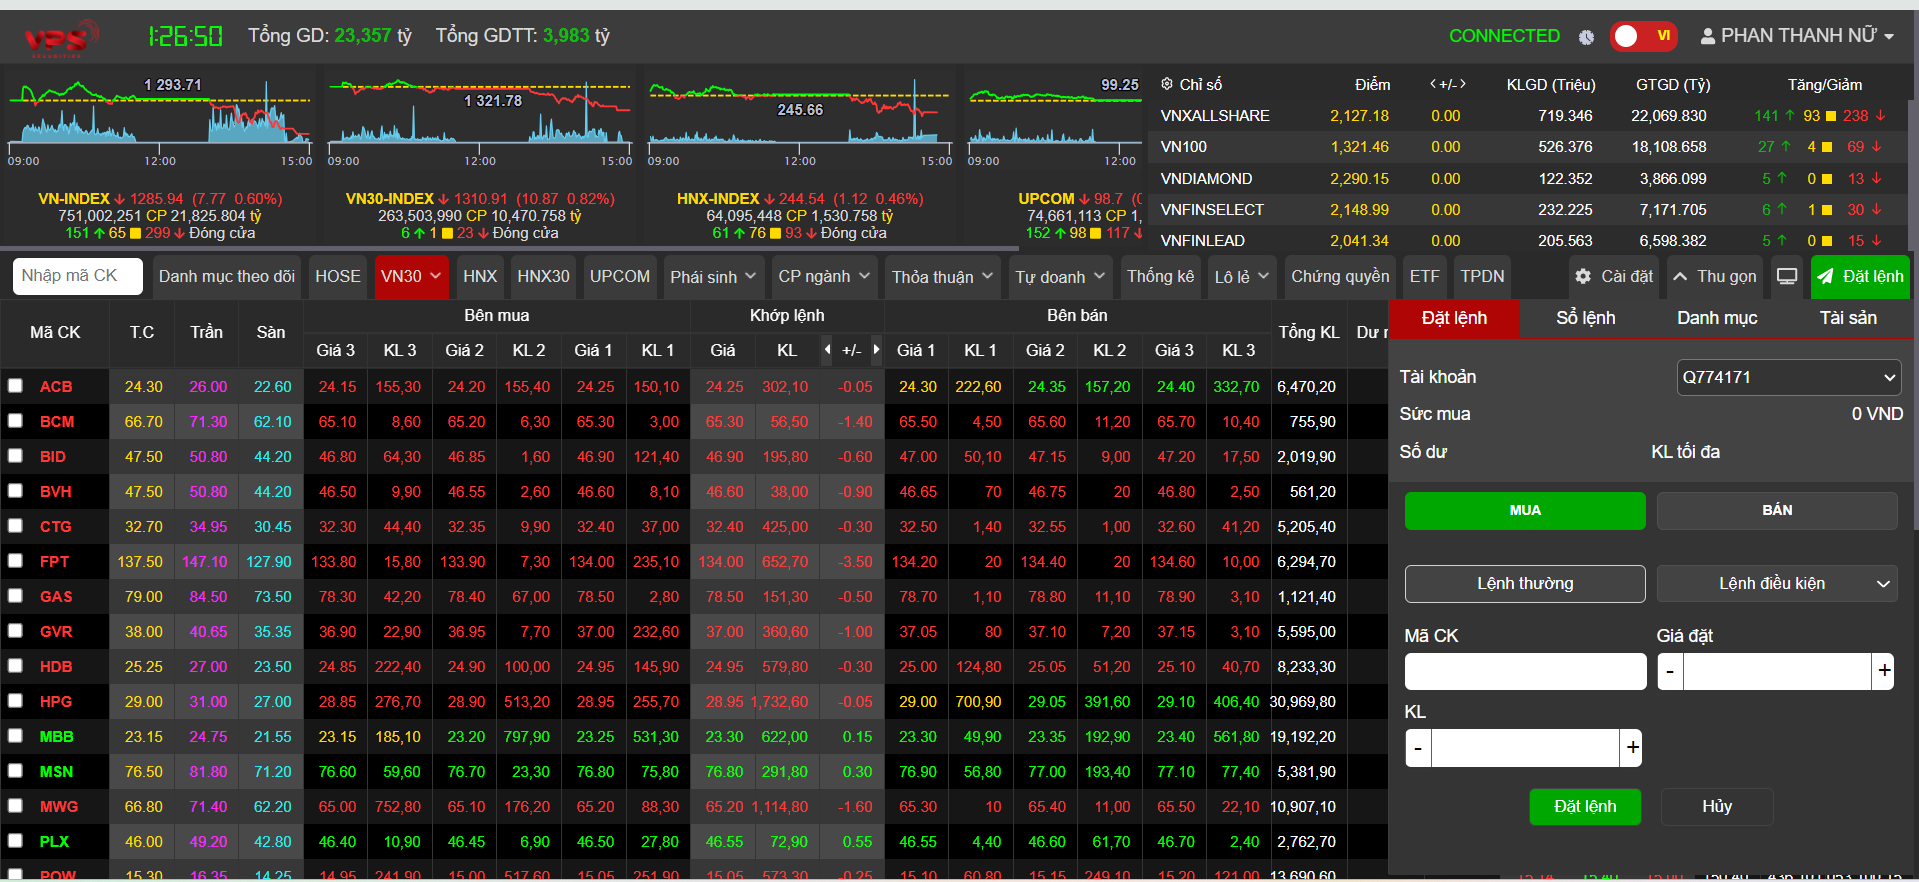Decrease KL with minus button
Screen dimensions: 1919x882
[x=1418, y=748]
